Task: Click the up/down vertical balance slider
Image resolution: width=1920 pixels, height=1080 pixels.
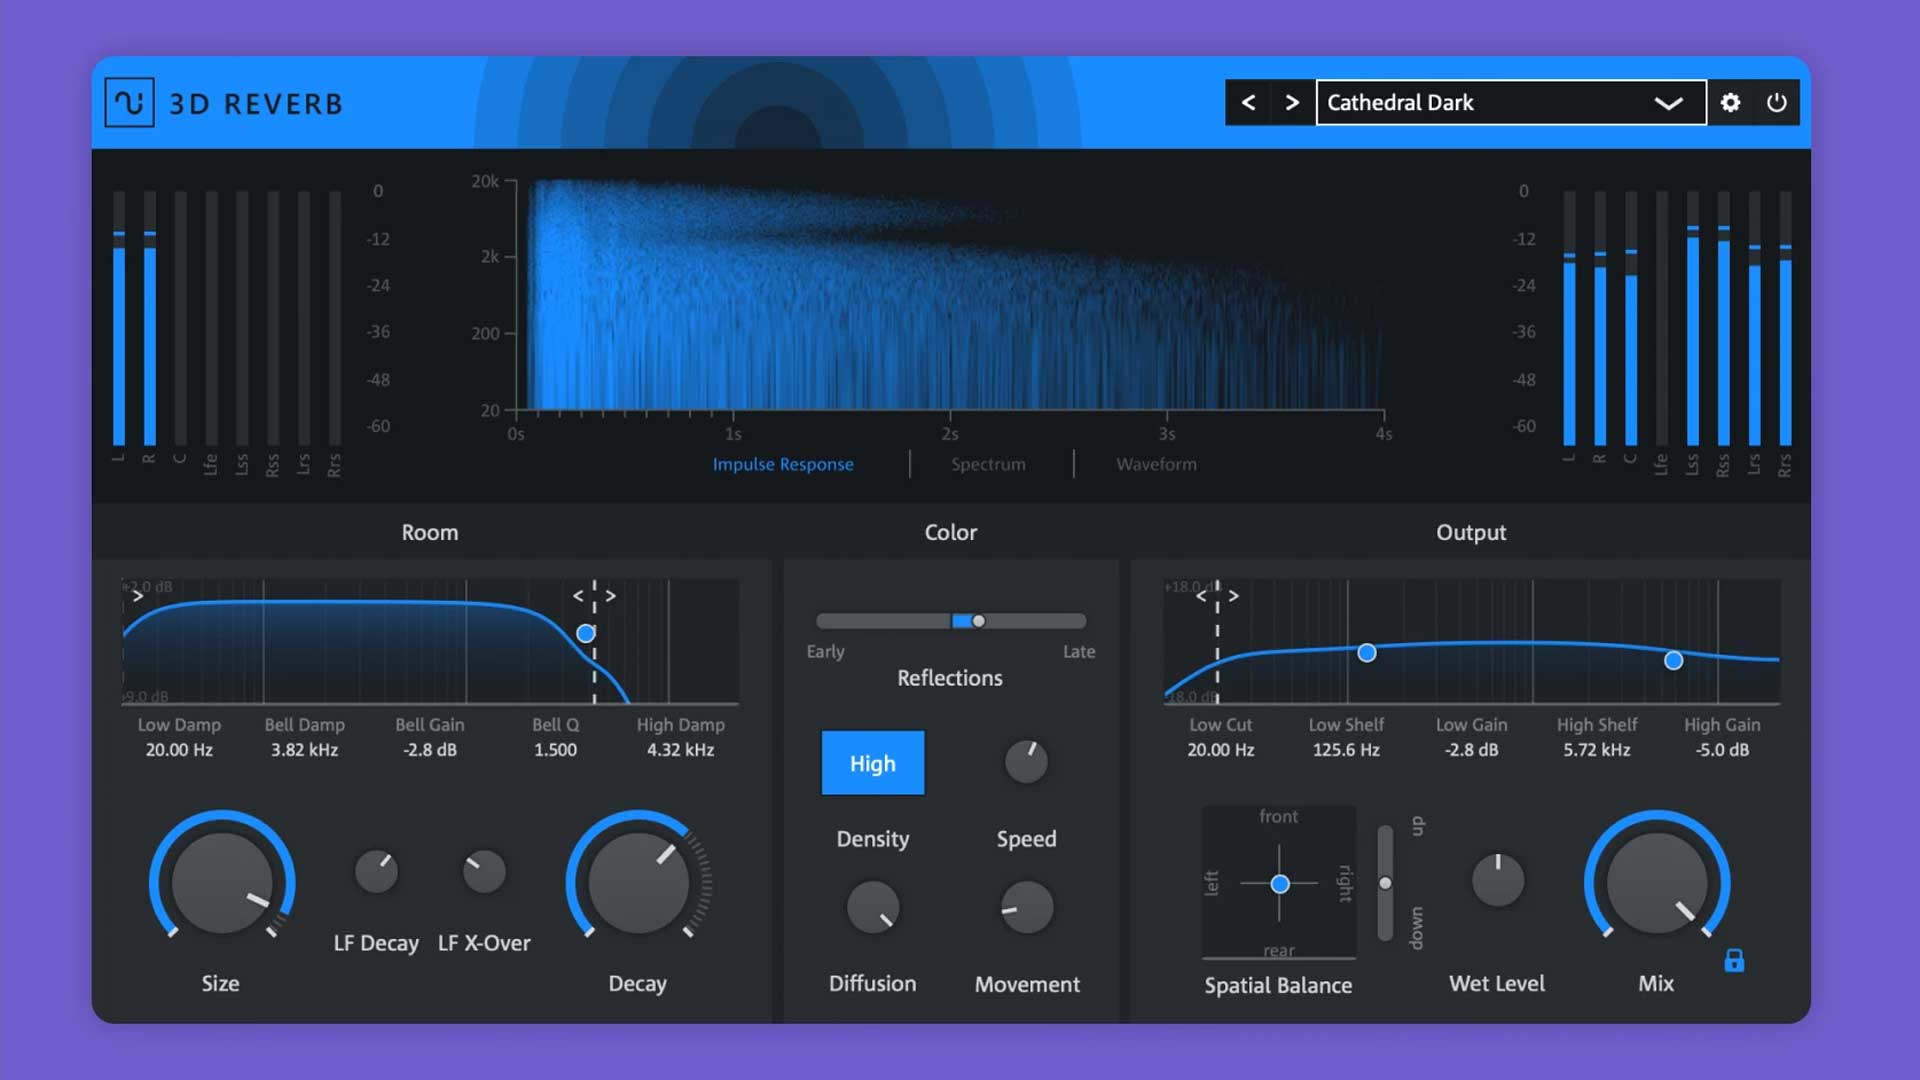Action: point(1385,883)
